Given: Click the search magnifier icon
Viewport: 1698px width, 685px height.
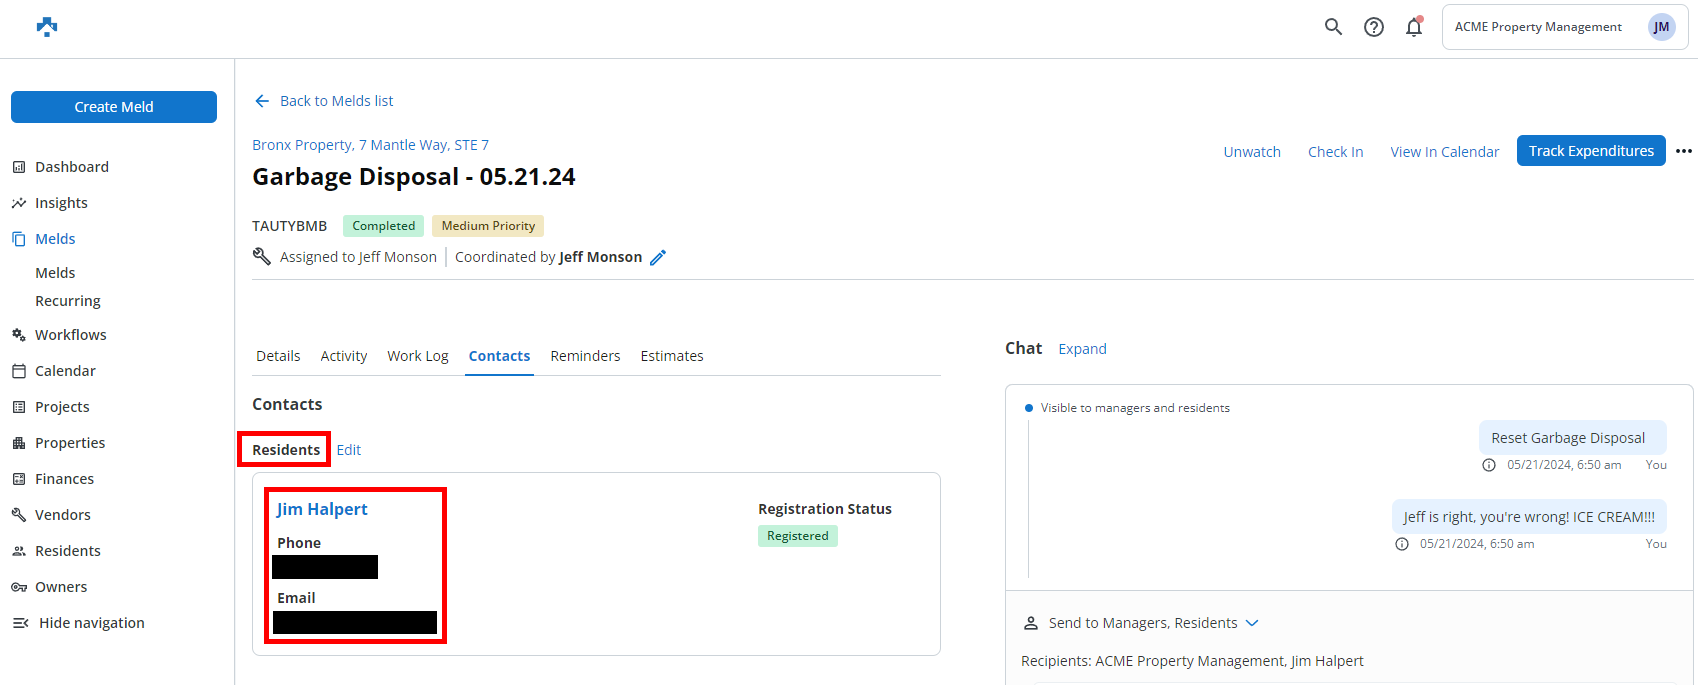Looking at the screenshot, I should coord(1333,27).
